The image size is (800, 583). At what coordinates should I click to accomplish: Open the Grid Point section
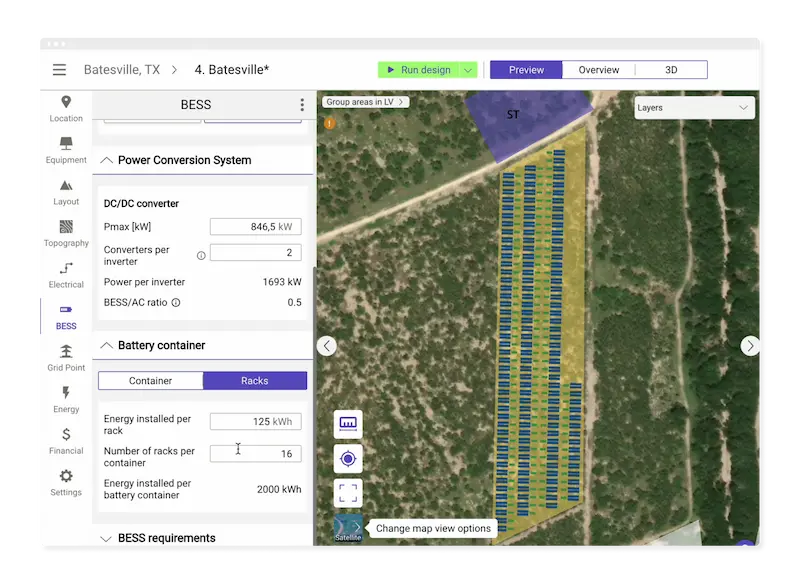coord(66,358)
